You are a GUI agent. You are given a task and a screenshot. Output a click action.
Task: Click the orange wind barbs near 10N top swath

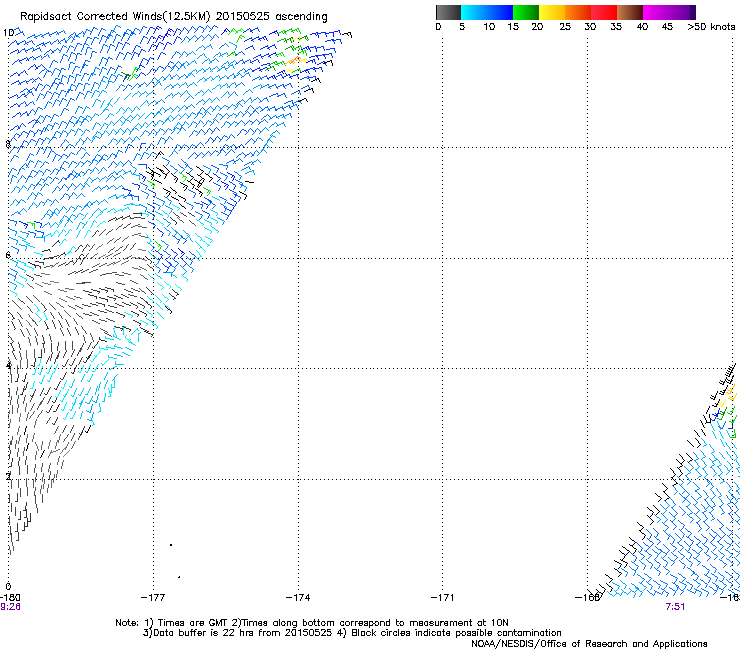click(x=294, y=60)
